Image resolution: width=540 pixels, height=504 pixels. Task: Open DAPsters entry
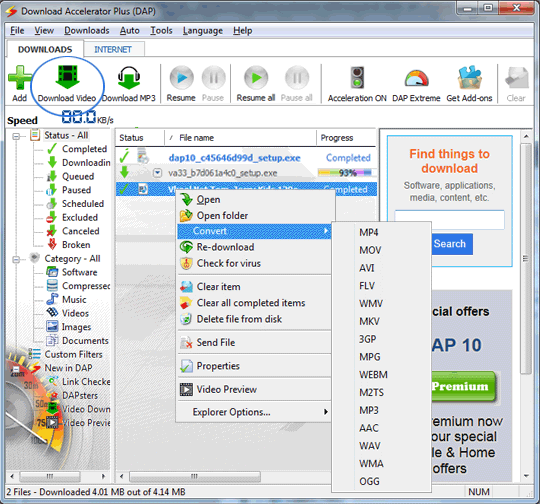80,395
